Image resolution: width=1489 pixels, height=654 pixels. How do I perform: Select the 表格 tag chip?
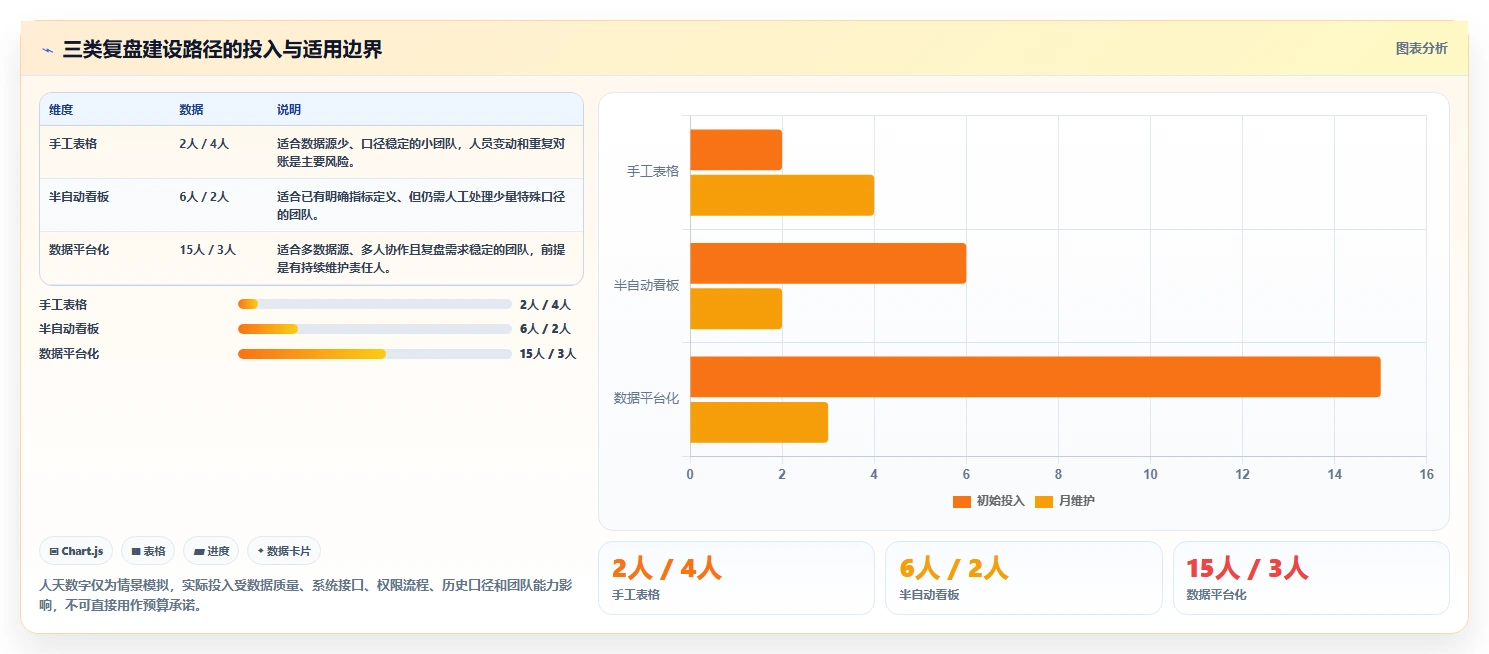click(x=148, y=551)
